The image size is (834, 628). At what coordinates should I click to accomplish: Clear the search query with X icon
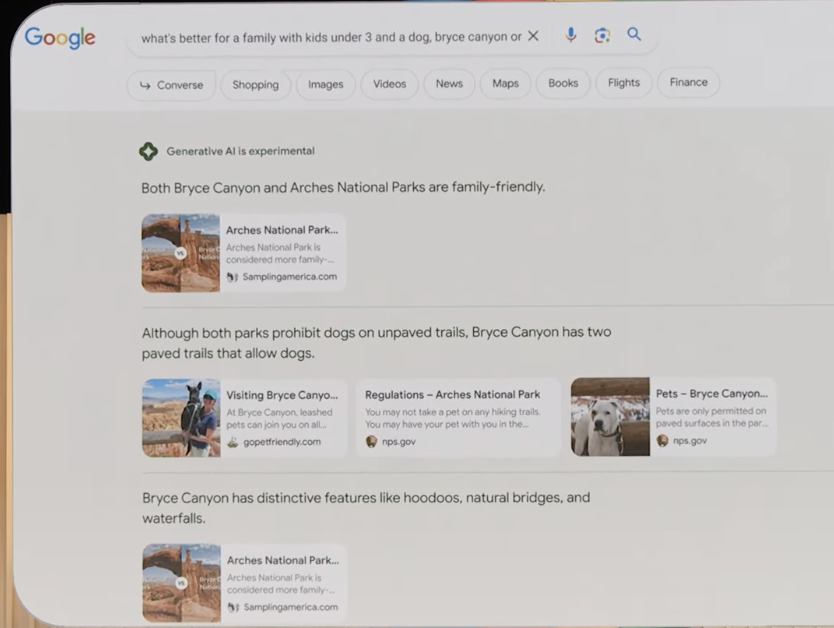533,36
